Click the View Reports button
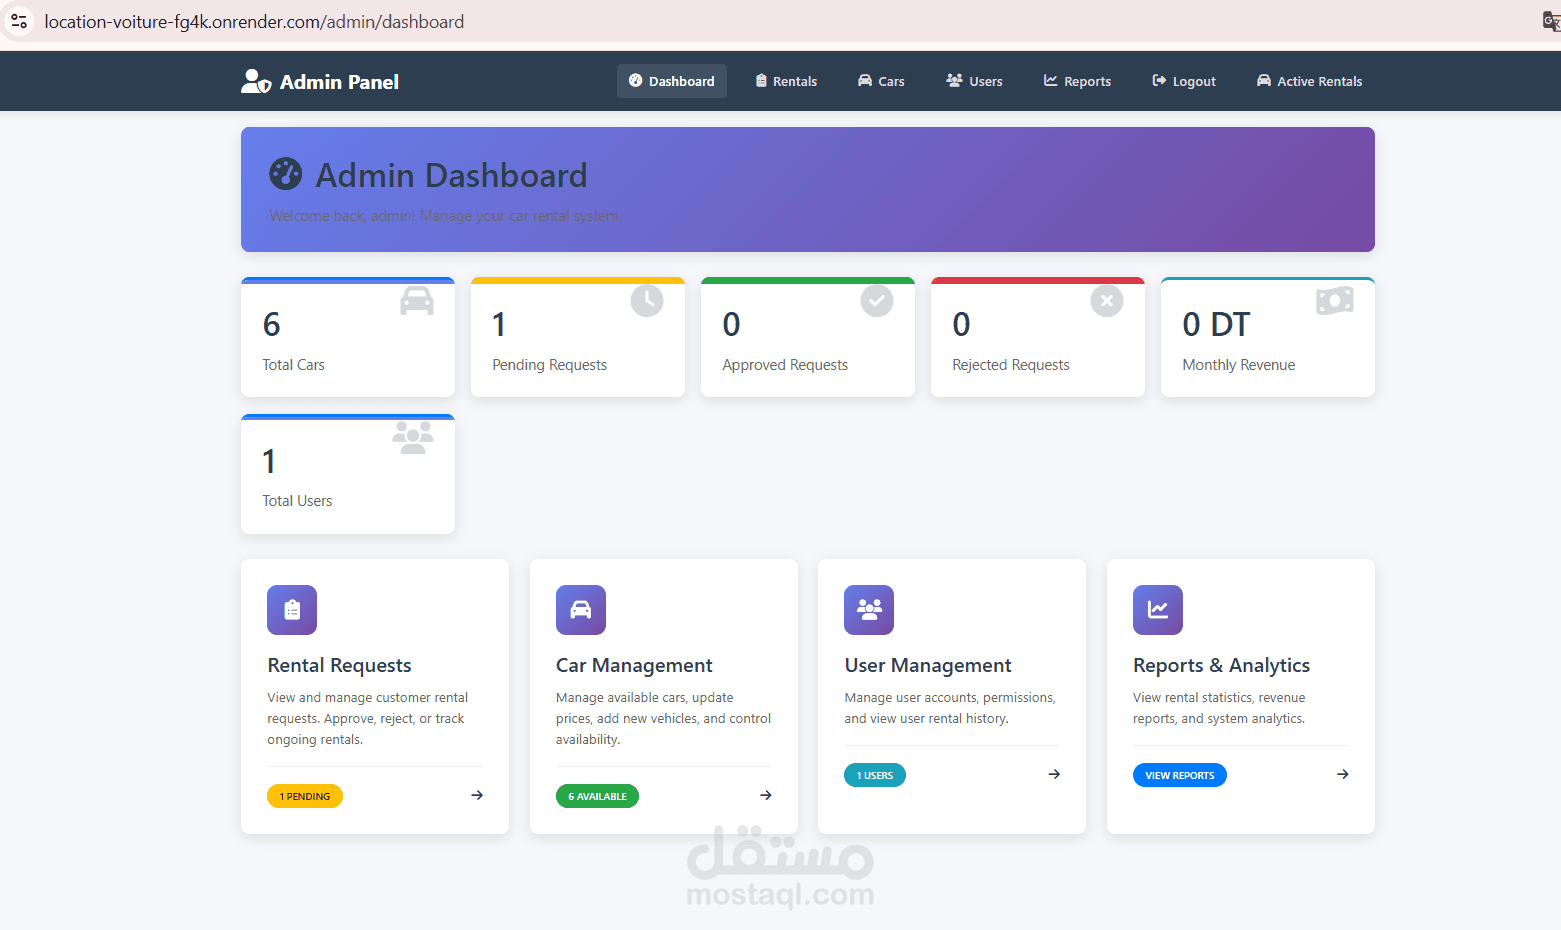Screen dimensions: 1561x930 [x=1180, y=775]
